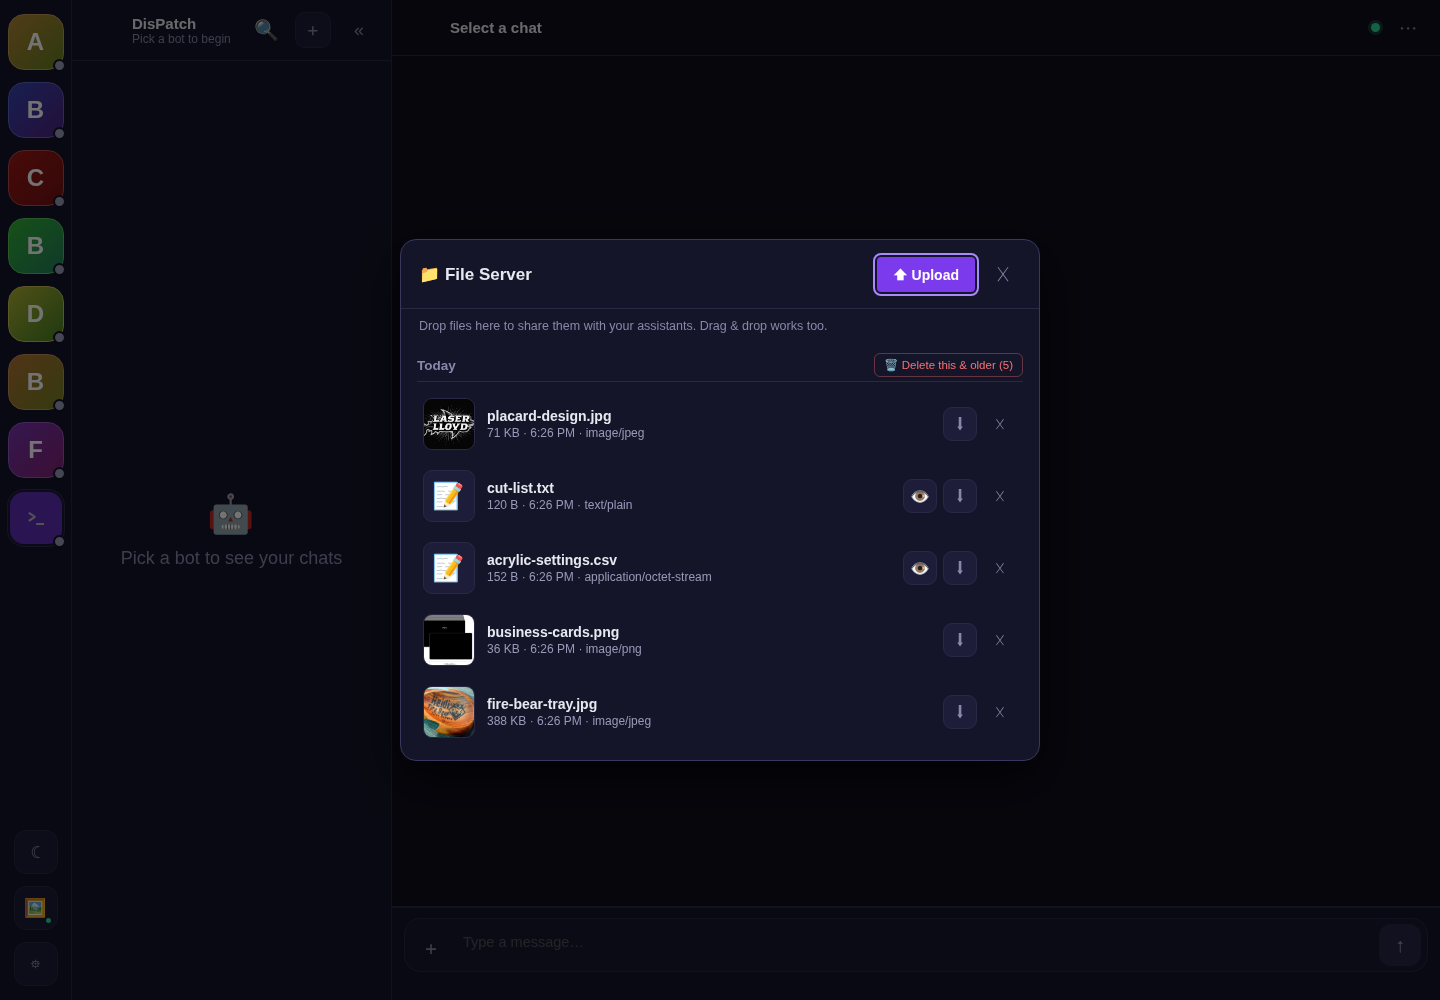Screen dimensions: 1440x1000
Task: Click the DisPatch title
Action: click(x=164, y=24)
